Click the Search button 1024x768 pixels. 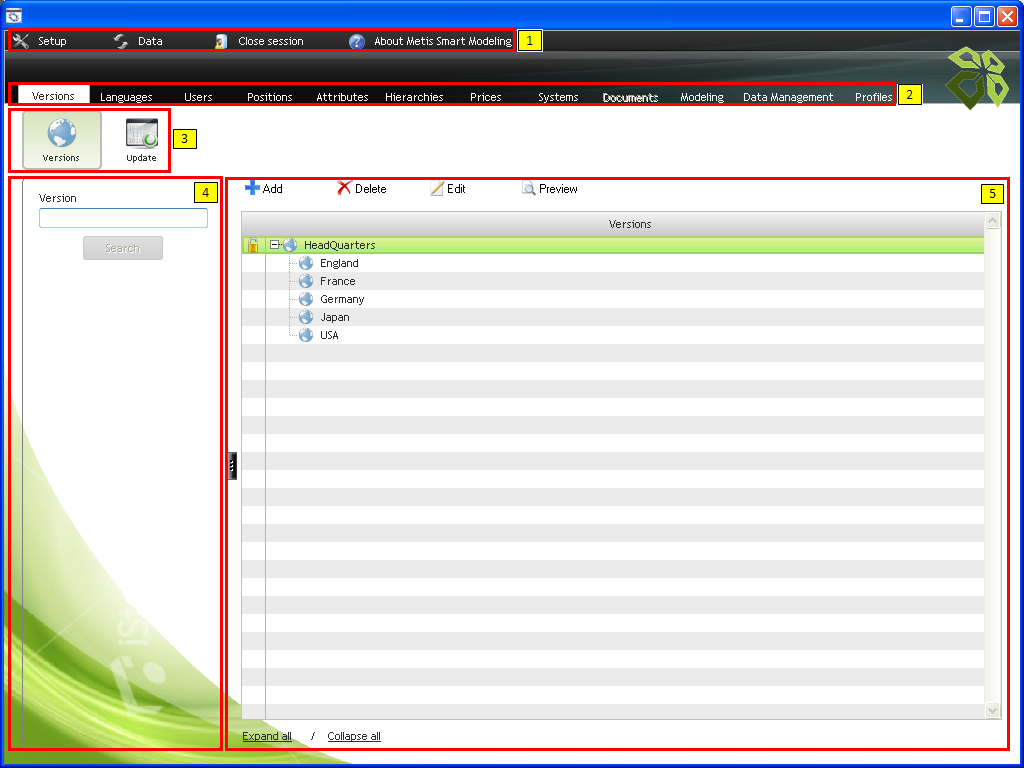(123, 248)
